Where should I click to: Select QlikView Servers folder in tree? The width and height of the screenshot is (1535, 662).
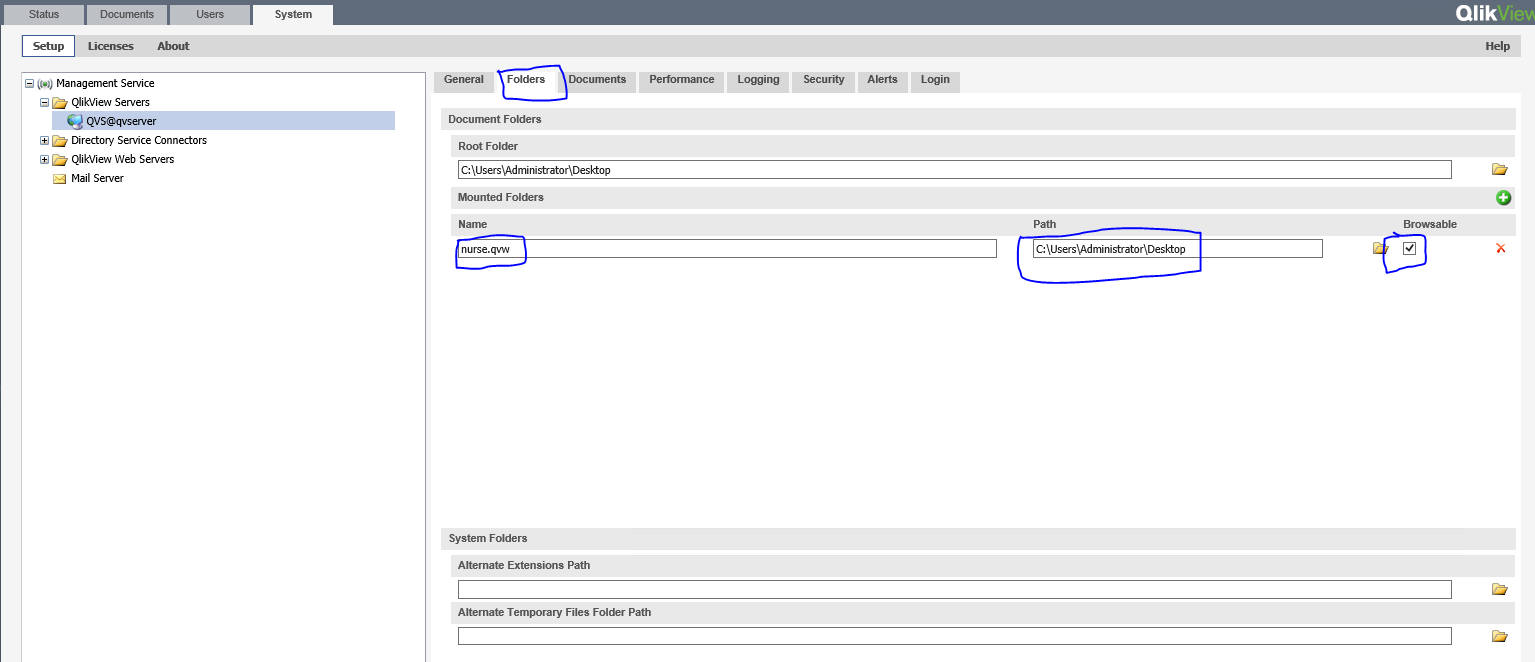[x=110, y=102]
